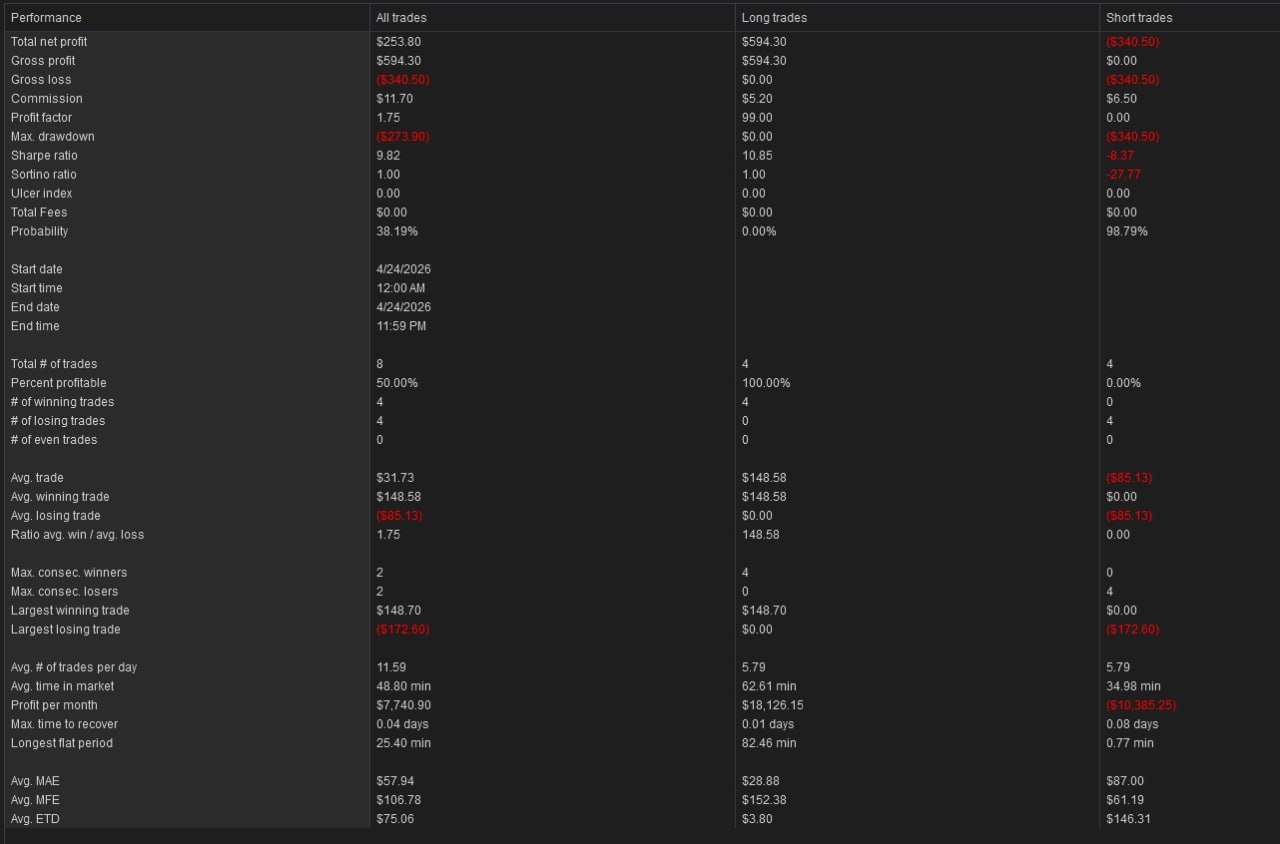1280x844 pixels.
Task: Click the Sharpe ratio value 9.82
Action: 388,156
